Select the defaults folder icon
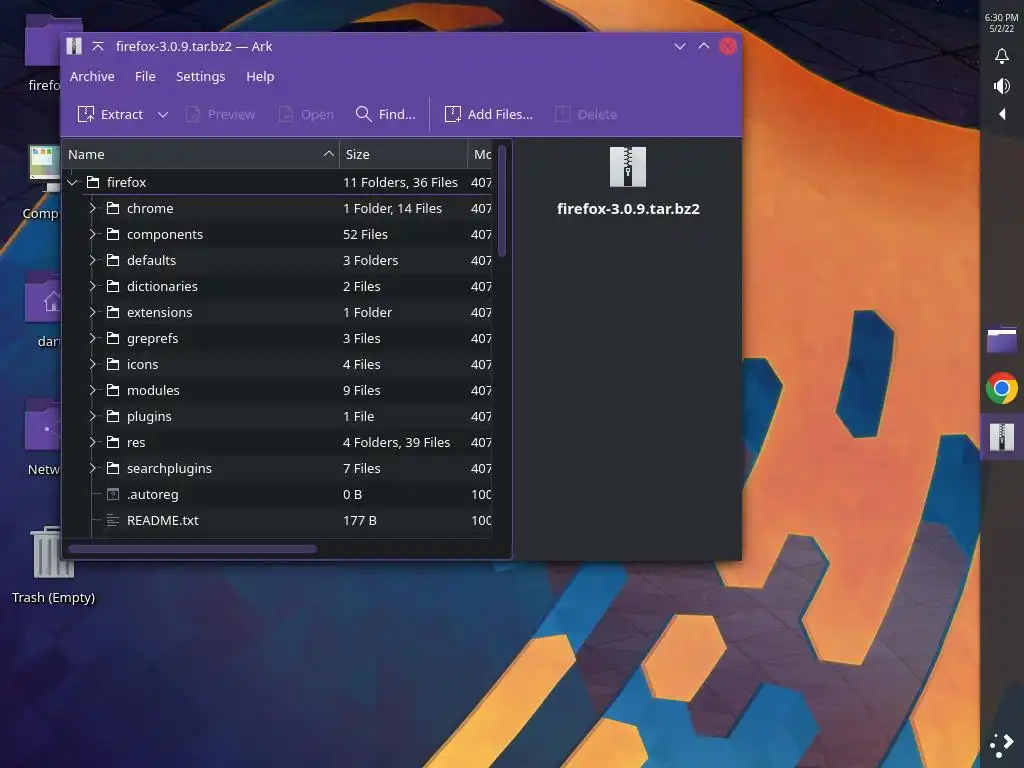The width and height of the screenshot is (1024, 768). tap(113, 260)
